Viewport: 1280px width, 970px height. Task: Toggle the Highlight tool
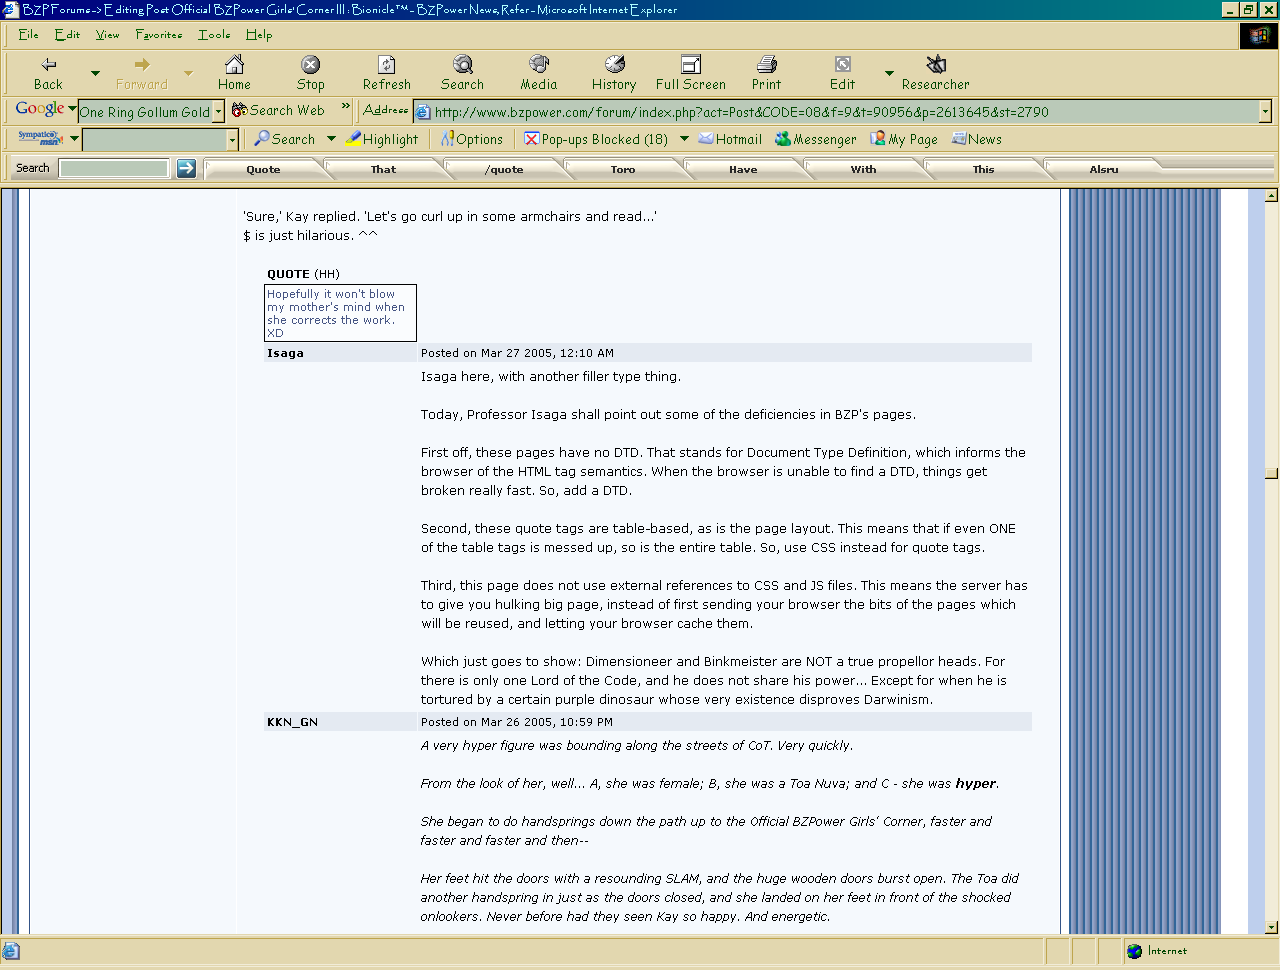pos(382,139)
